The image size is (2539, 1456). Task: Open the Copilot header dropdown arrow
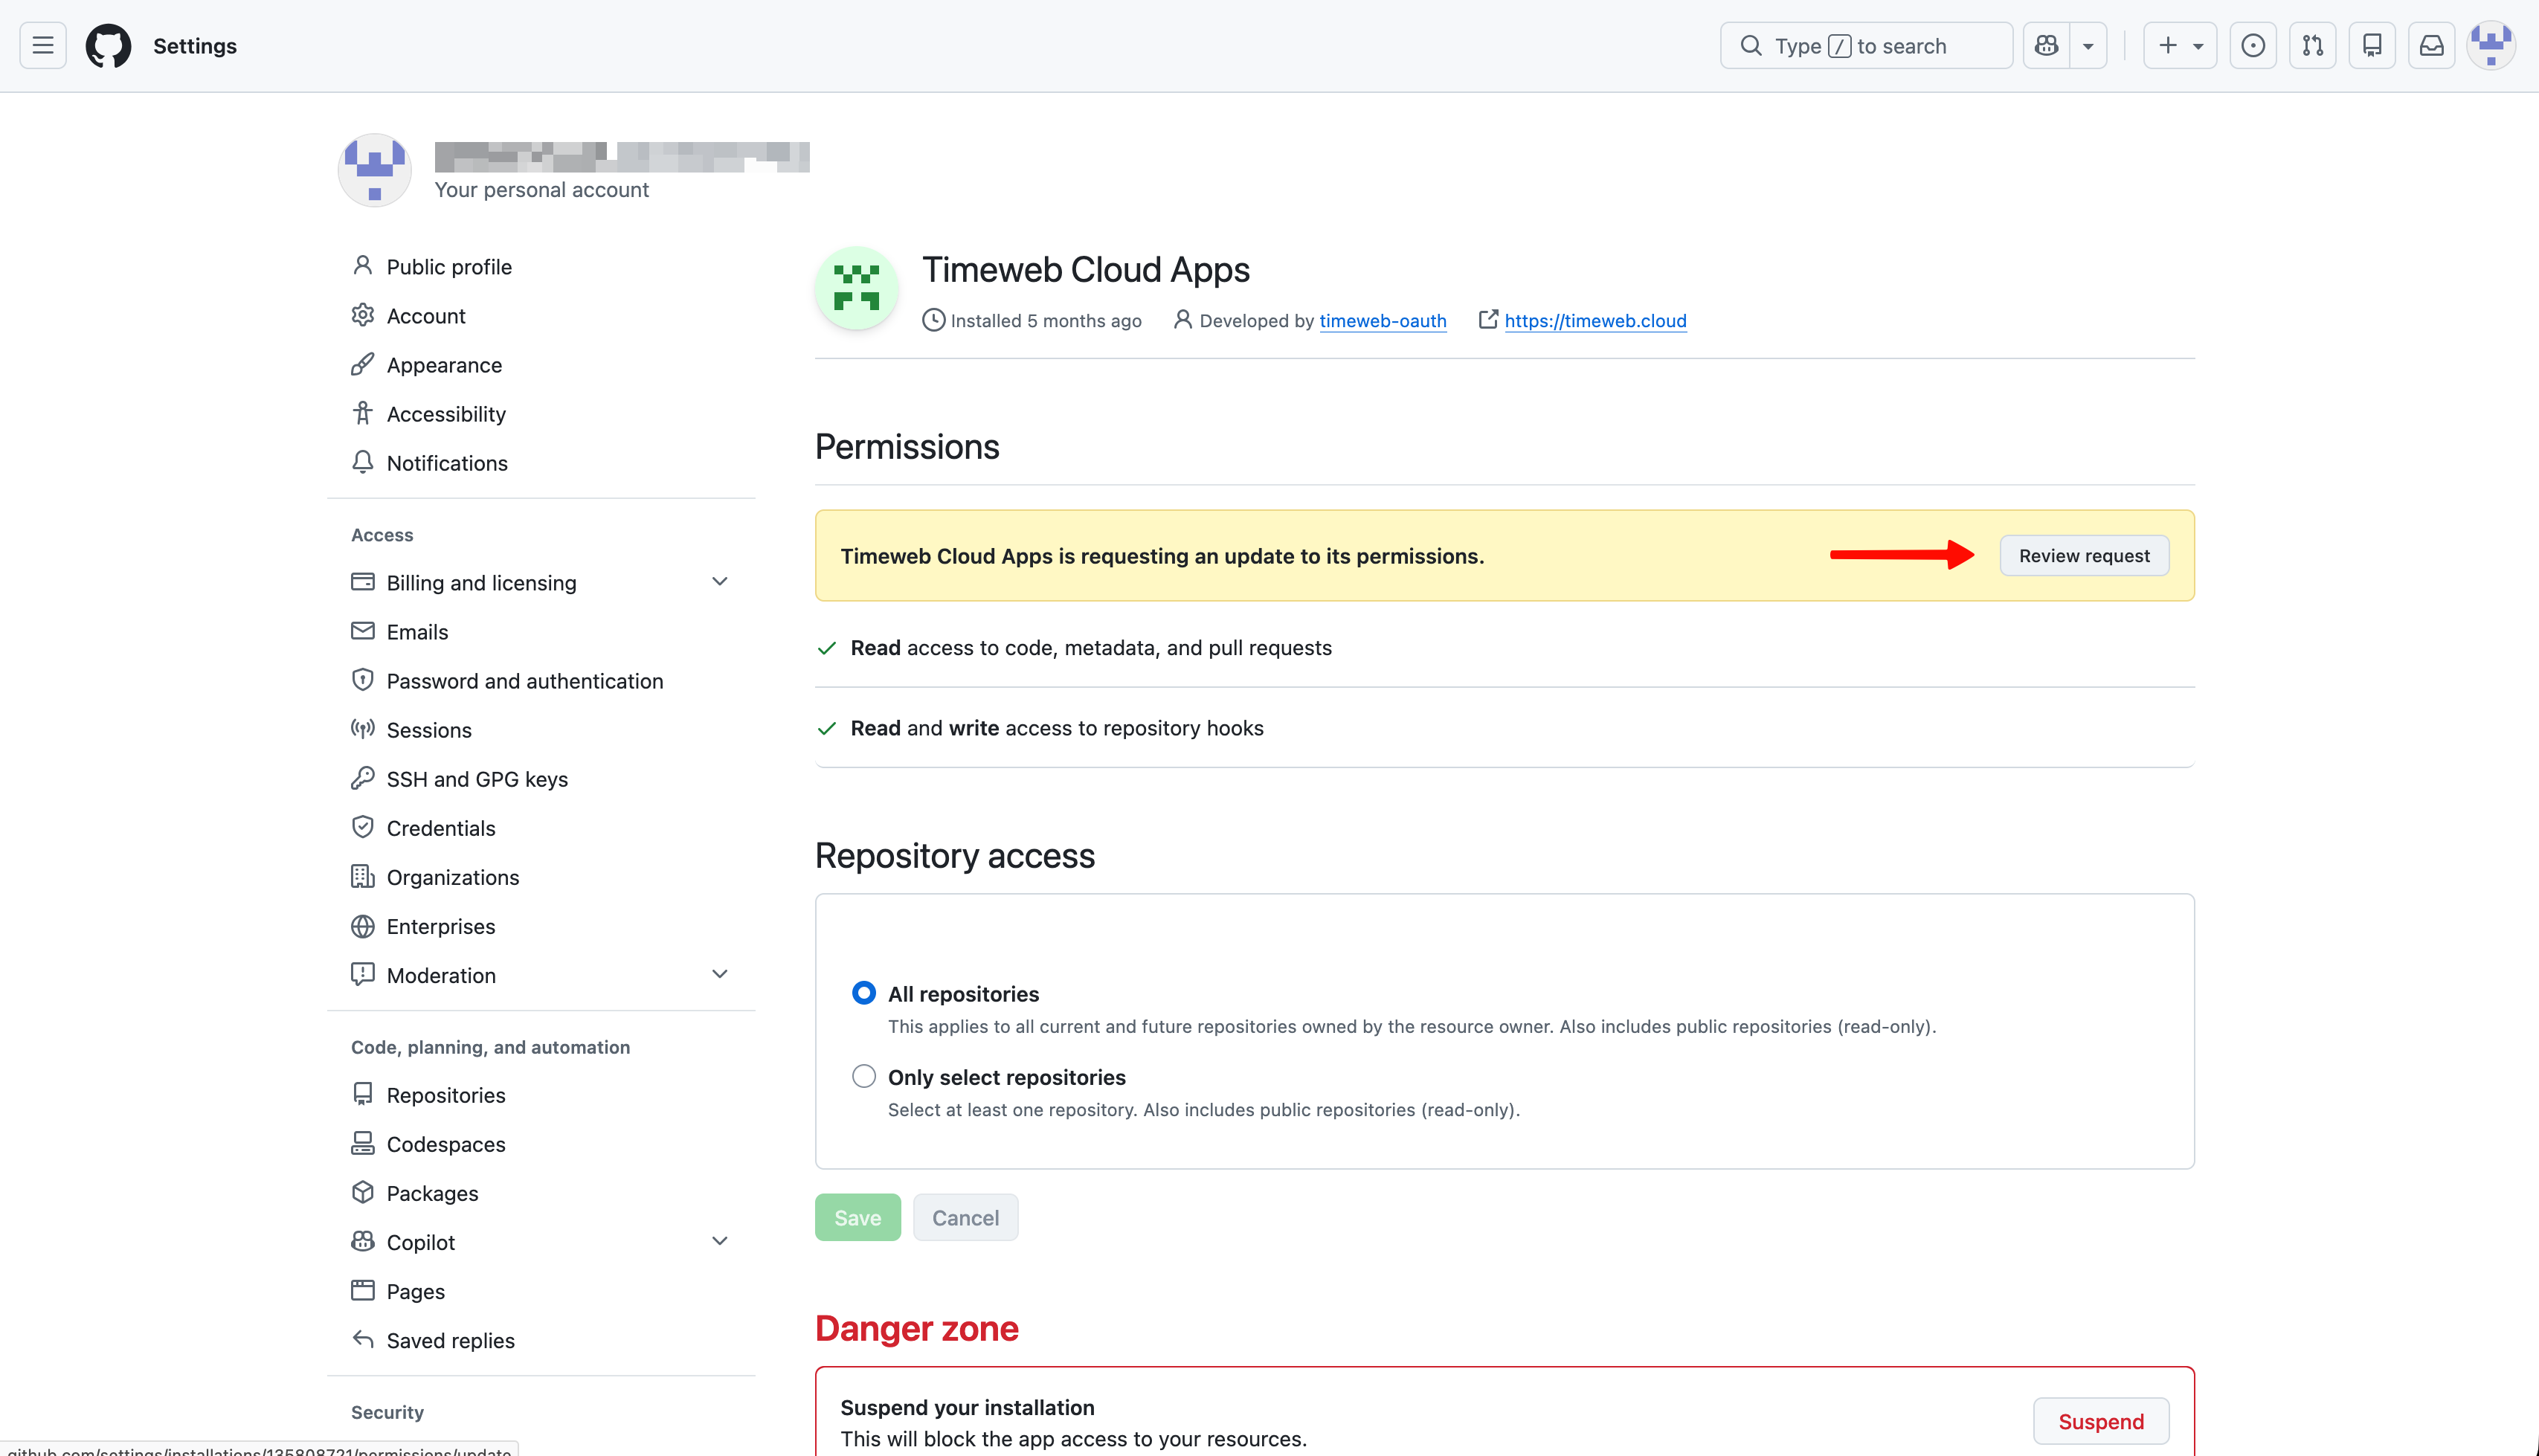tap(2088, 46)
